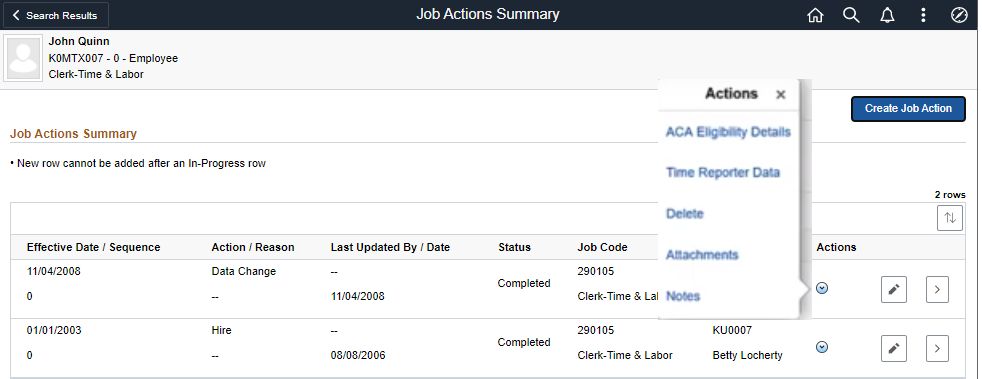Click effective date 01/01/2003 cell
Screen dimensions: 982x379
coord(54,330)
